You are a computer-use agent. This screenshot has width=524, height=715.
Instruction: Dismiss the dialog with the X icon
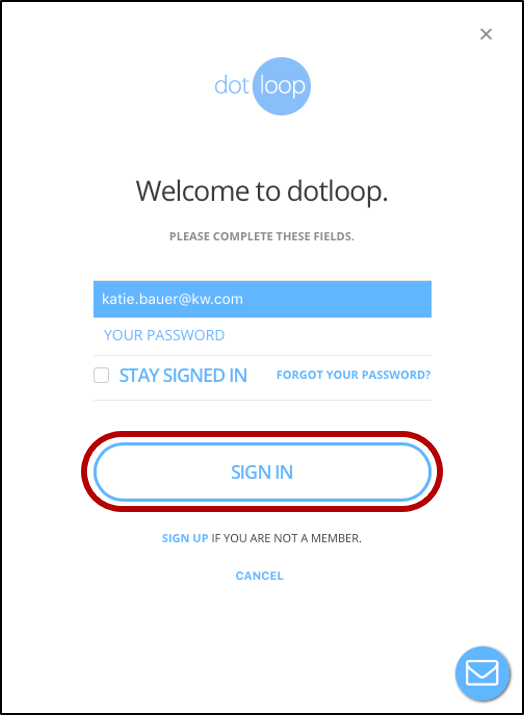[486, 34]
